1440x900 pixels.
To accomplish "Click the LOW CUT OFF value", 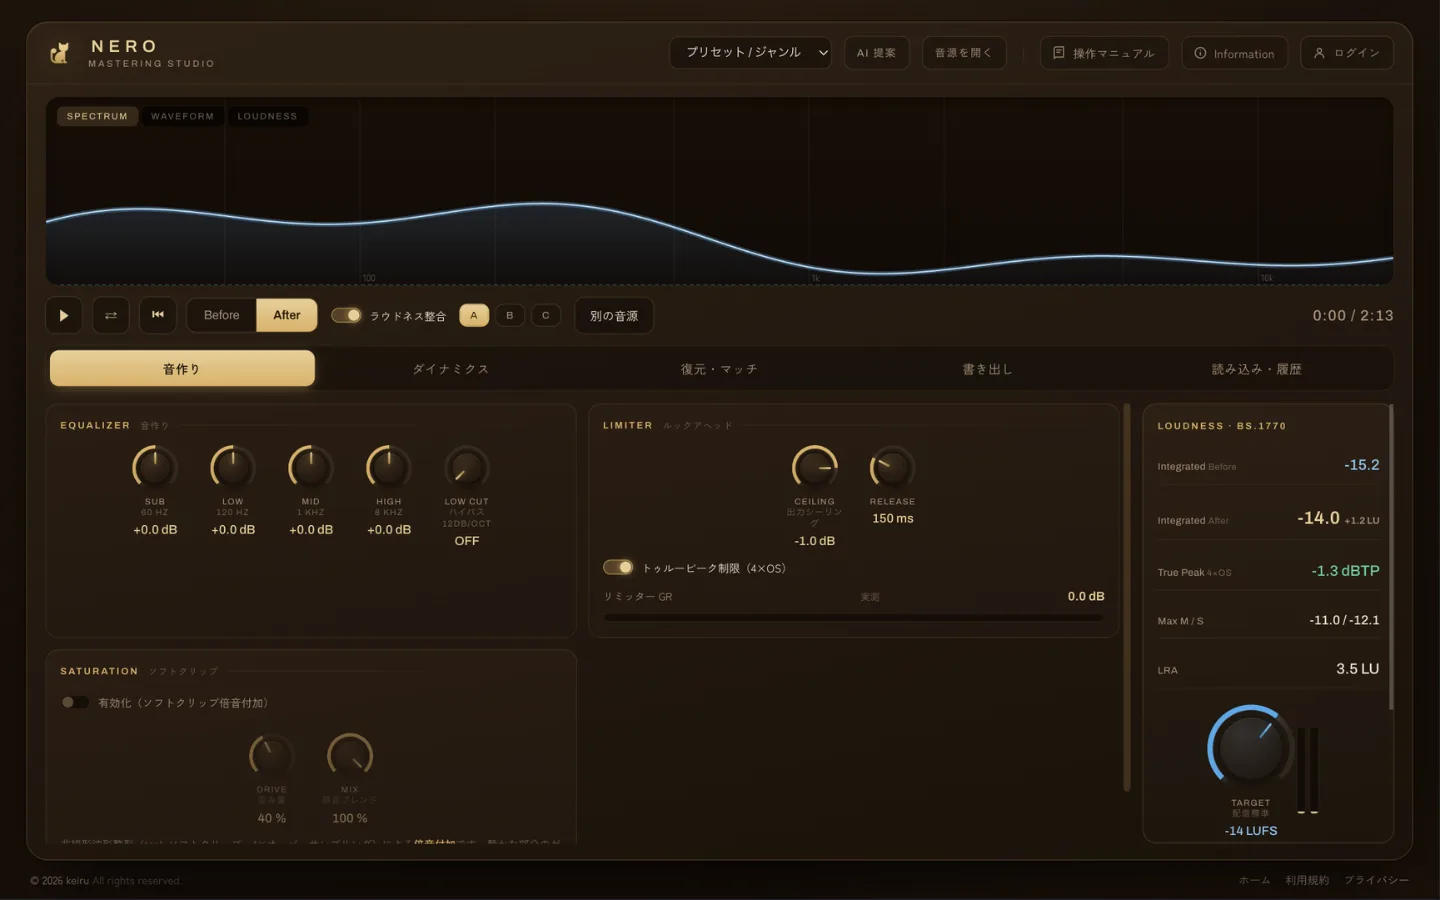I will 467,541.
